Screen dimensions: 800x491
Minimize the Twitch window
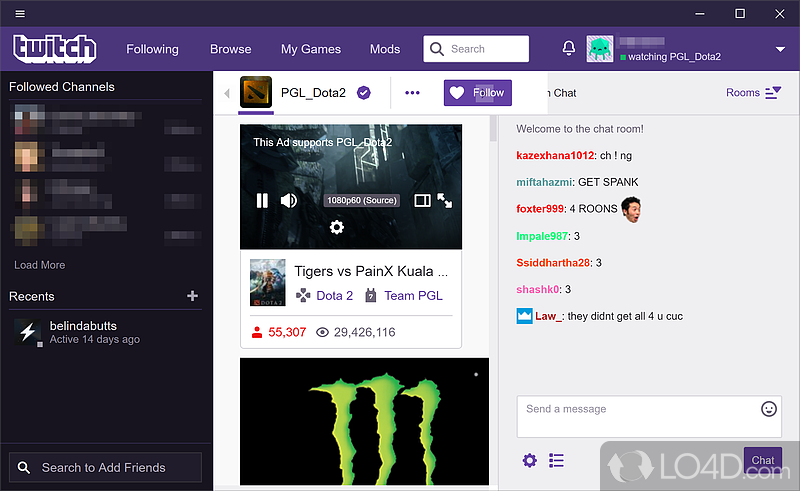tap(700, 14)
